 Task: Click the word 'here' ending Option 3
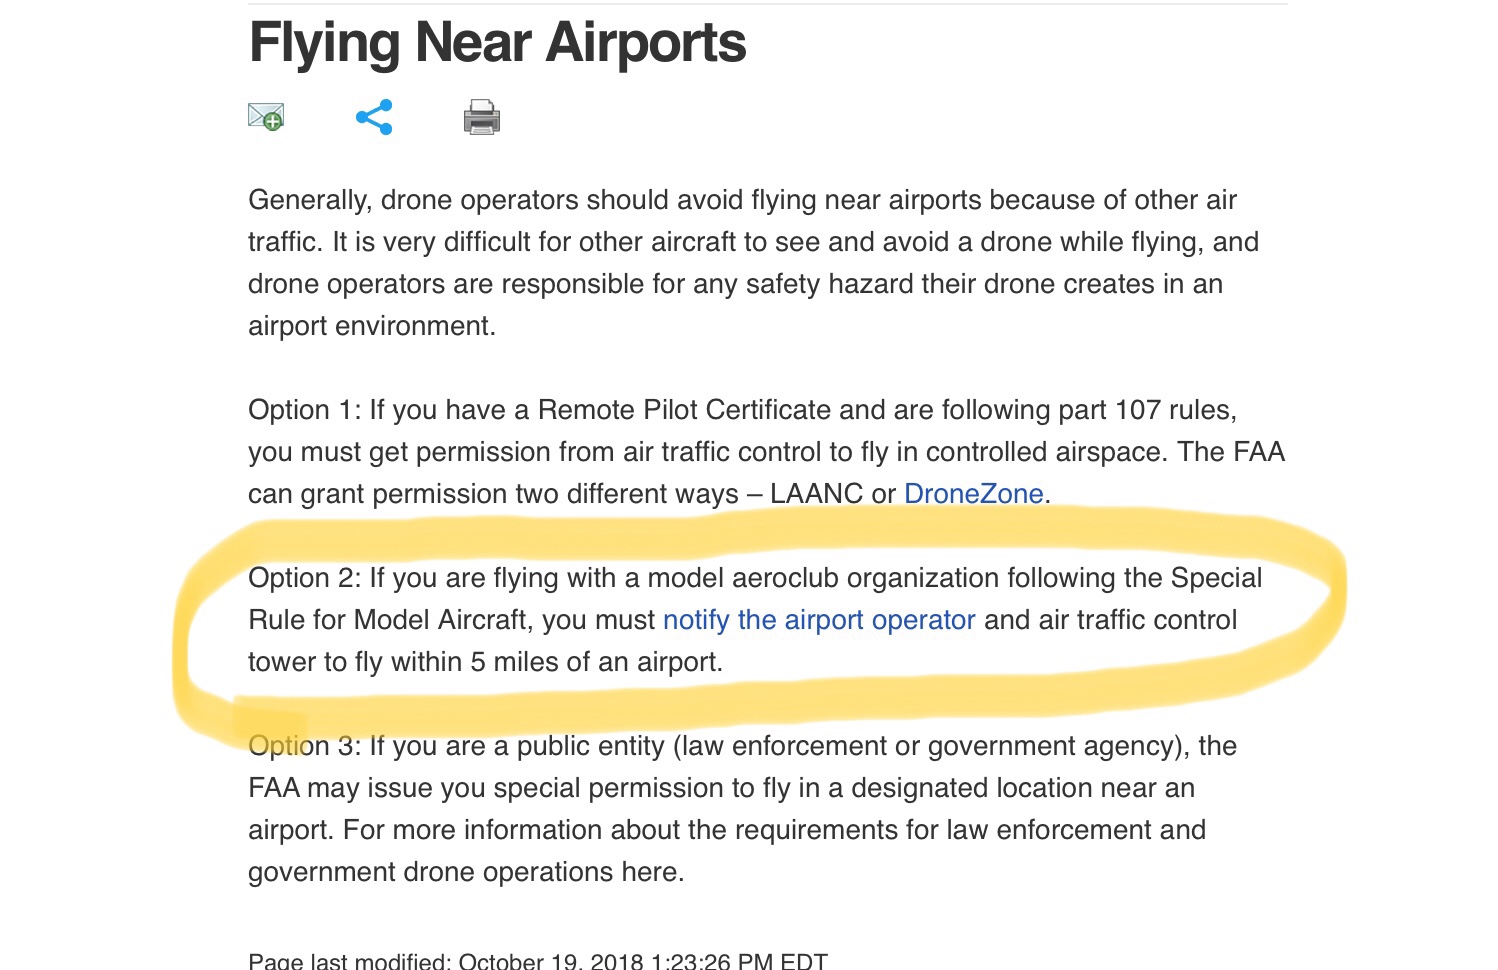click(649, 872)
